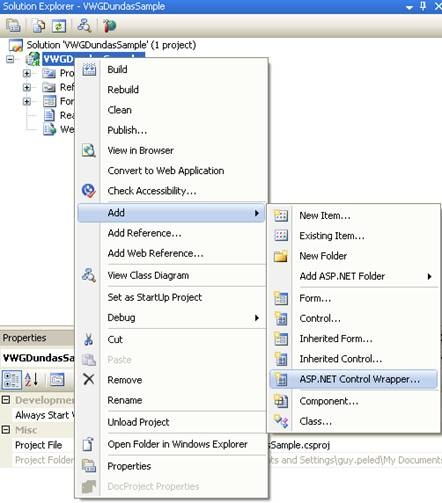Open the Debug submenu arrow
Viewport: 442px width, 503px height.
(x=257, y=318)
